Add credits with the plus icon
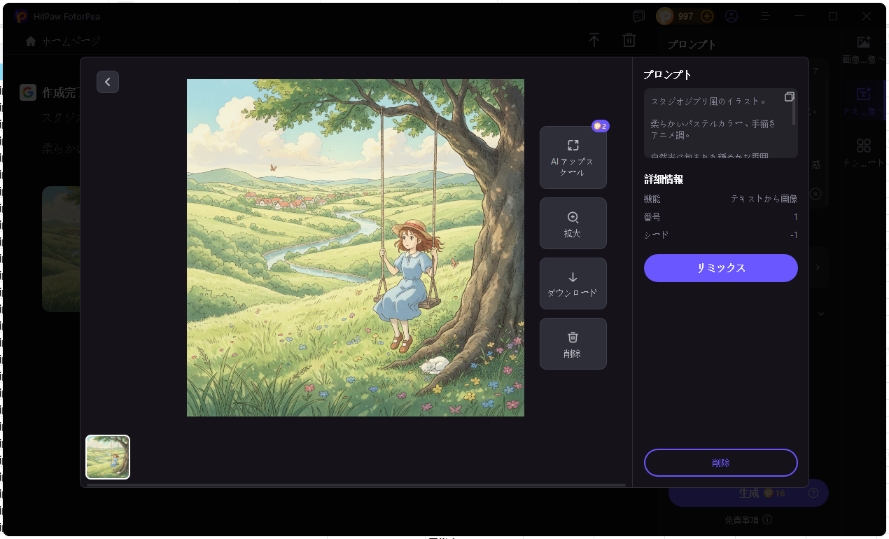 tap(707, 16)
